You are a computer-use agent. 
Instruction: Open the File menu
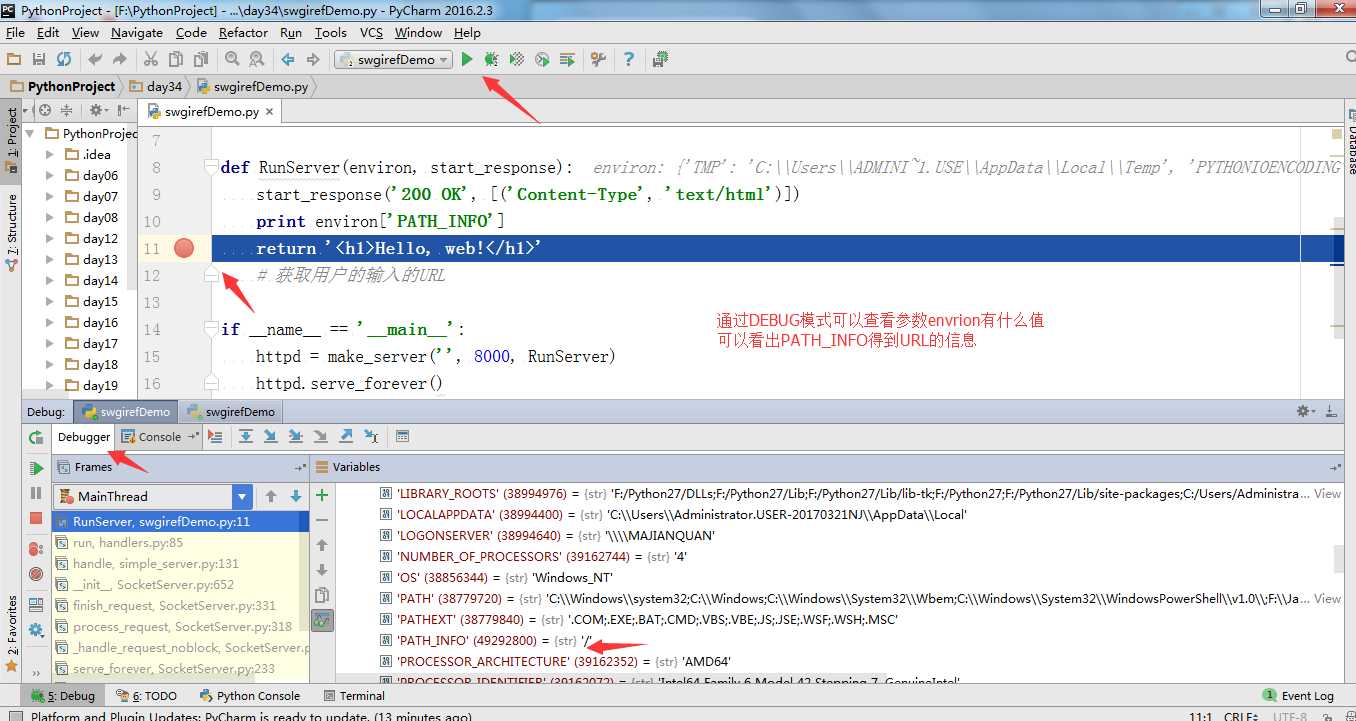15,32
